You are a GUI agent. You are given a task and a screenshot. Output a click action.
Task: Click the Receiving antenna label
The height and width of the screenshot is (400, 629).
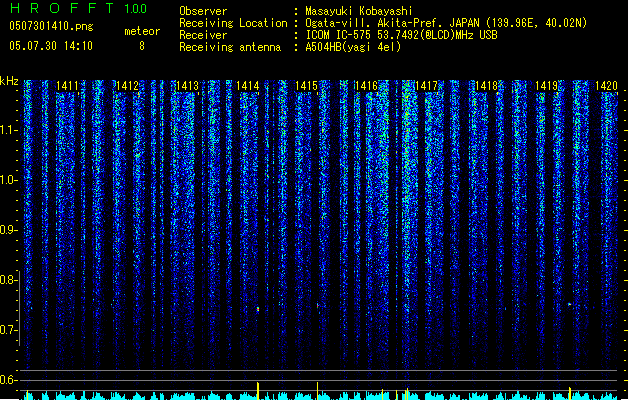tap(230, 47)
